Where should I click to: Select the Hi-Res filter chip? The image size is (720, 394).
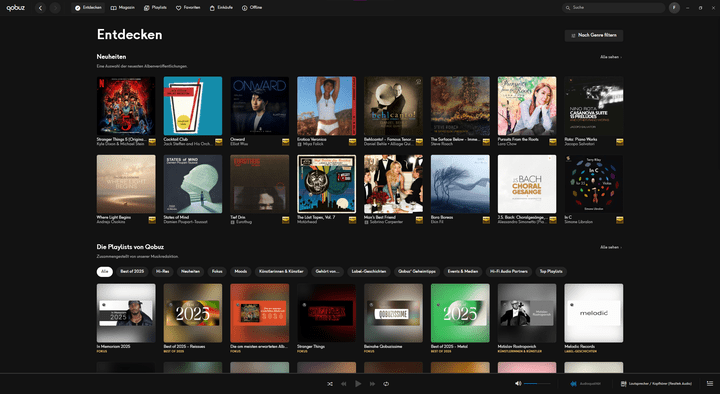pyautogui.click(x=163, y=271)
